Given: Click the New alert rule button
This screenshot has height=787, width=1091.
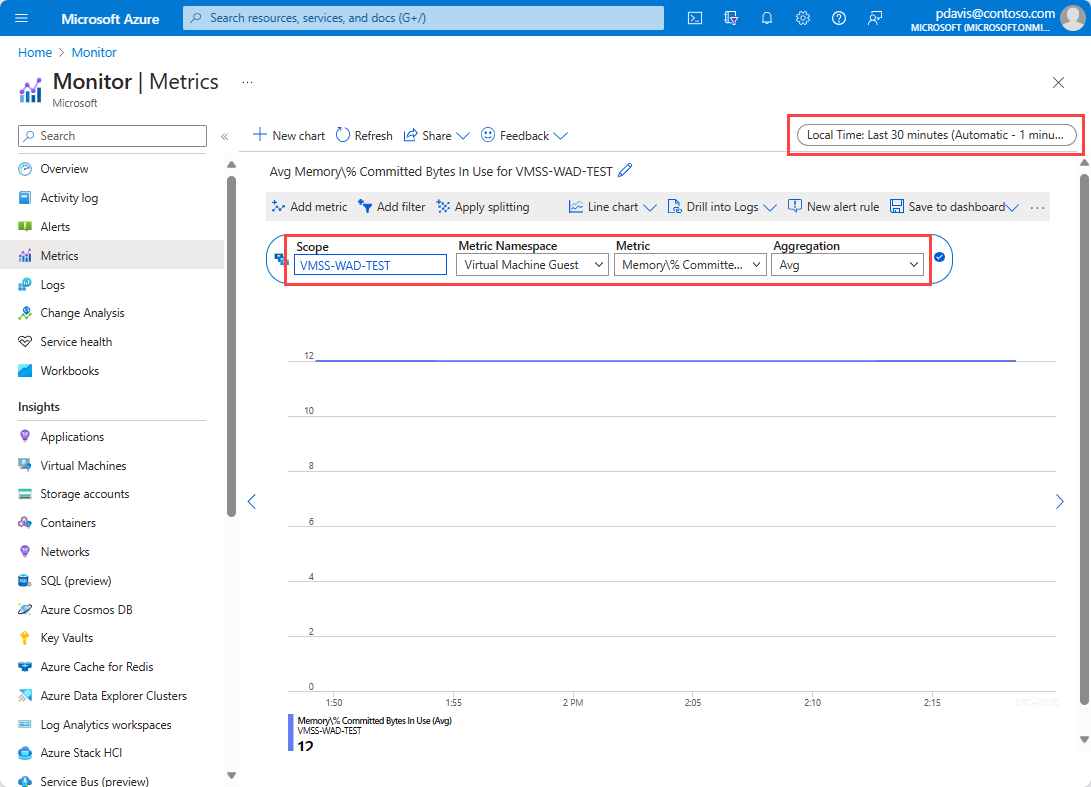Looking at the screenshot, I should point(833,207).
